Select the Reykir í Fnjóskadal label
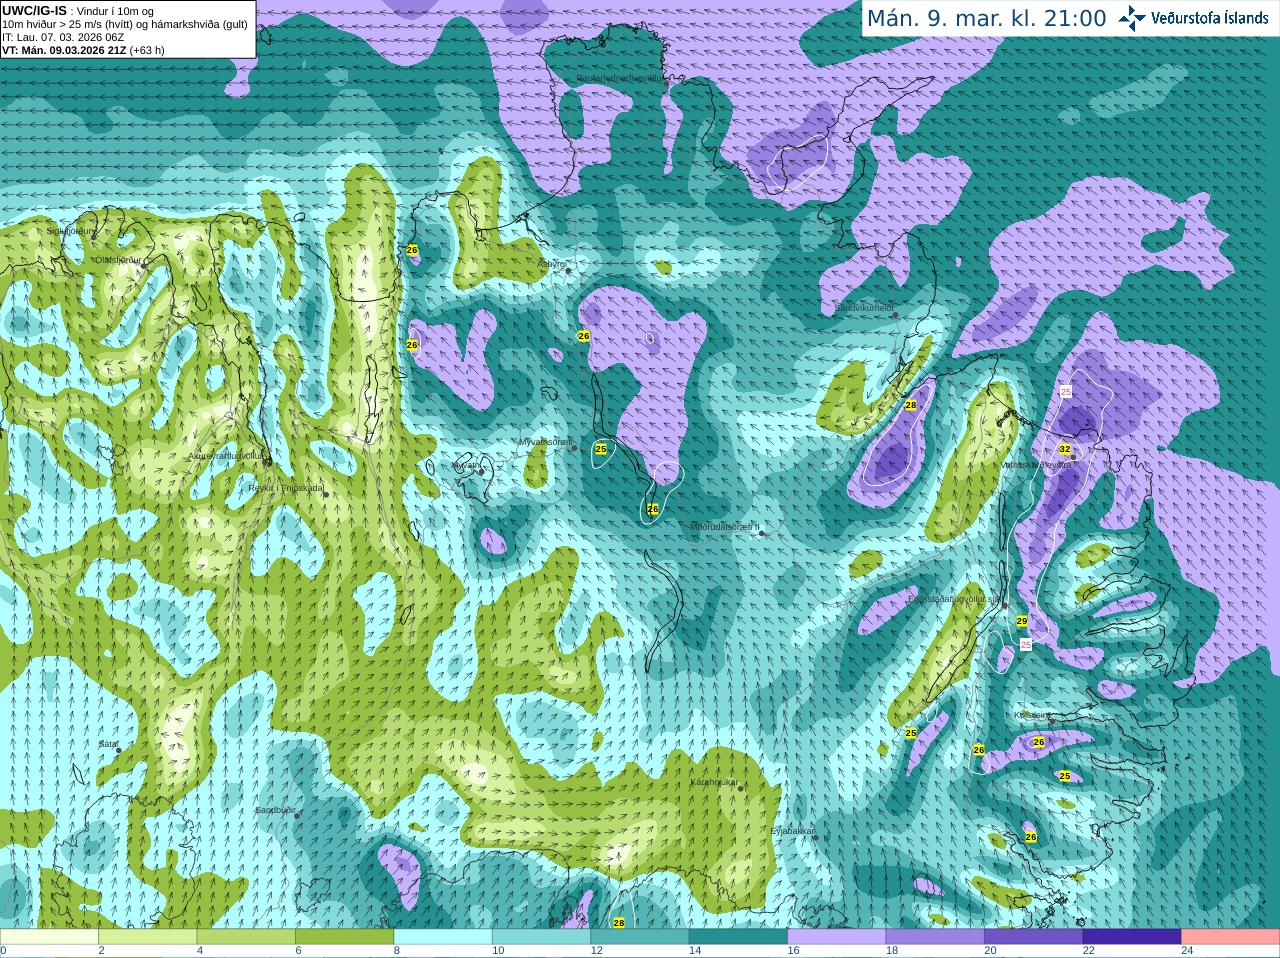 [x=286, y=488]
